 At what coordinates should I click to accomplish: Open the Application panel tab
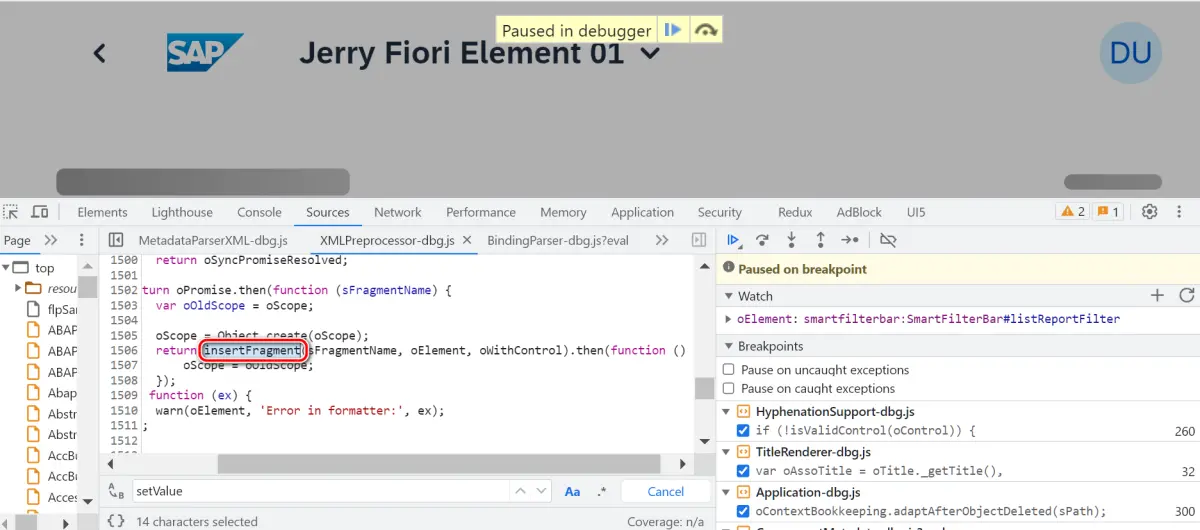[642, 212]
